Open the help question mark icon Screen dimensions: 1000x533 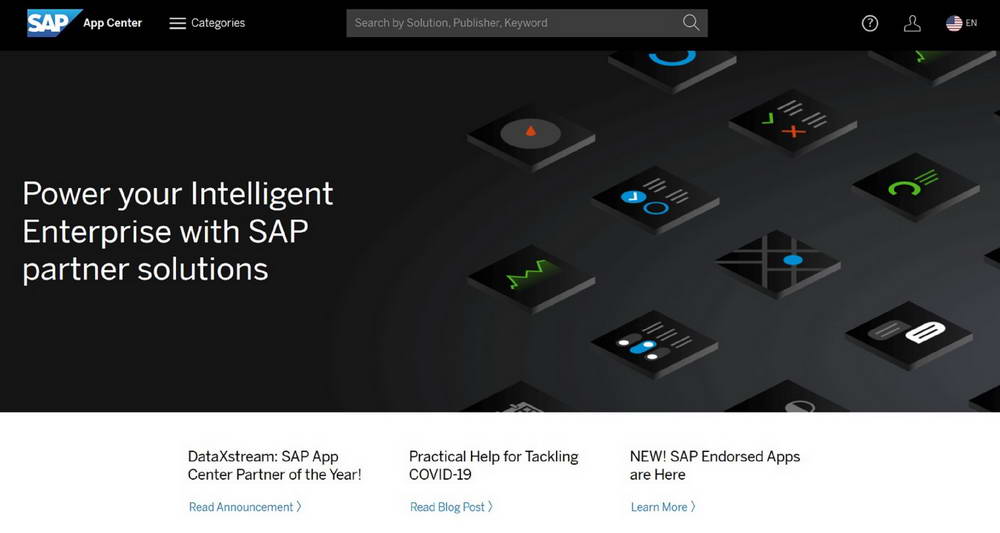click(x=870, y=23)
